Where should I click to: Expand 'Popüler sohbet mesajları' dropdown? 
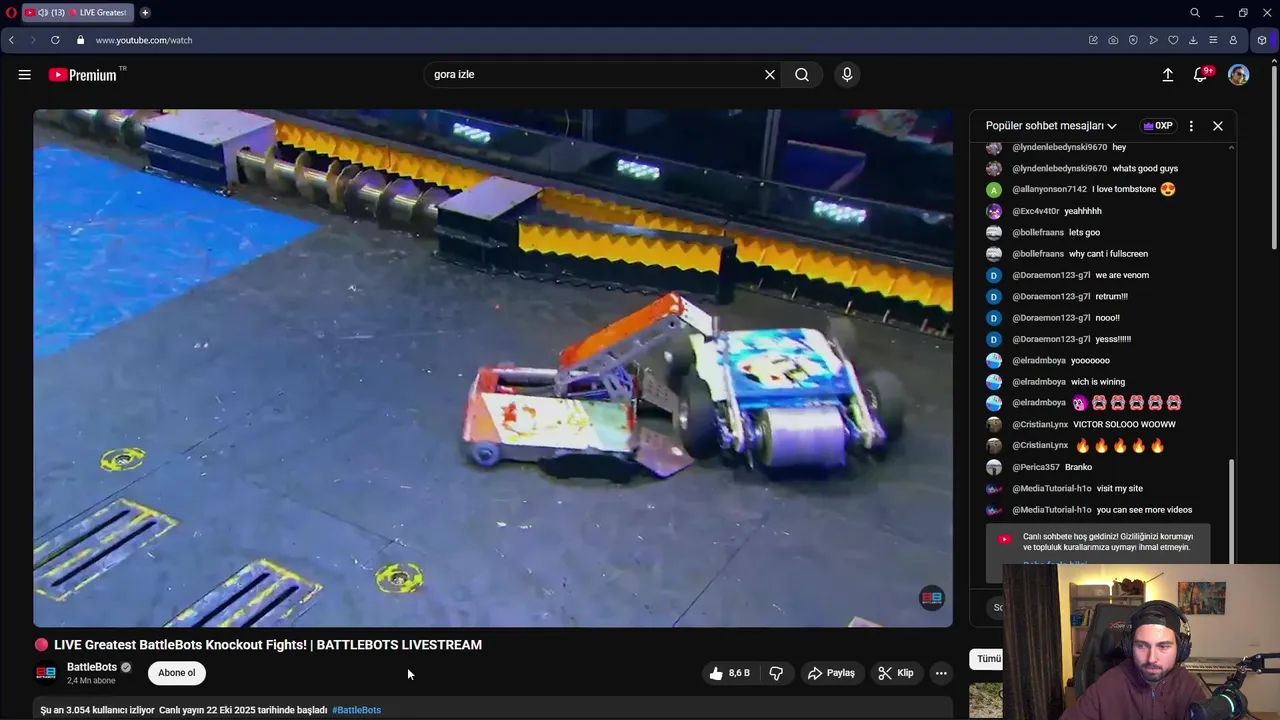[x=1051, y=126]
